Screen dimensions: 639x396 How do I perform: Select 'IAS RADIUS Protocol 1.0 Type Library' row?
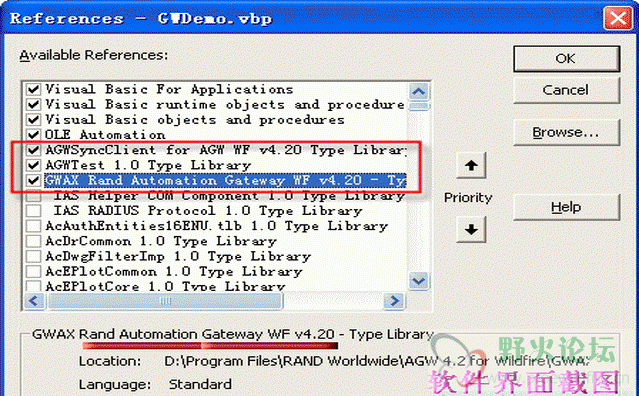point(208,211)
